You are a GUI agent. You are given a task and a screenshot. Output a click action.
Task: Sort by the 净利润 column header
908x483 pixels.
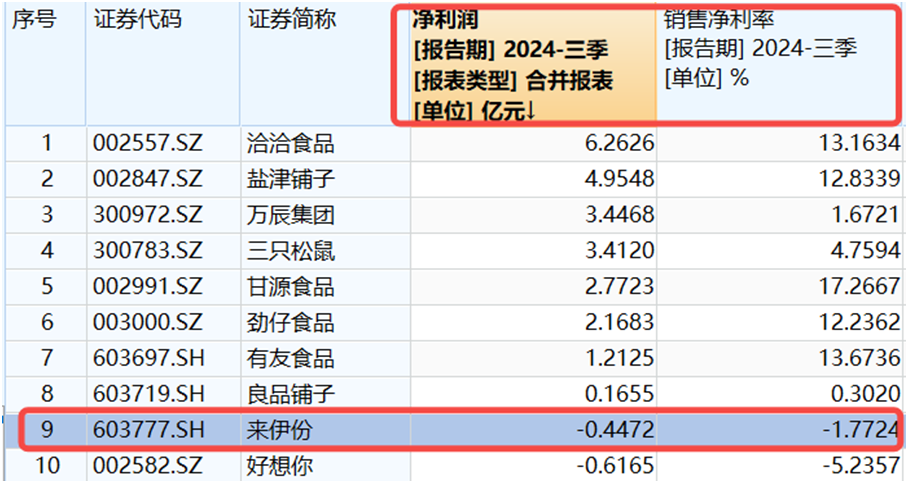(533, 64)
